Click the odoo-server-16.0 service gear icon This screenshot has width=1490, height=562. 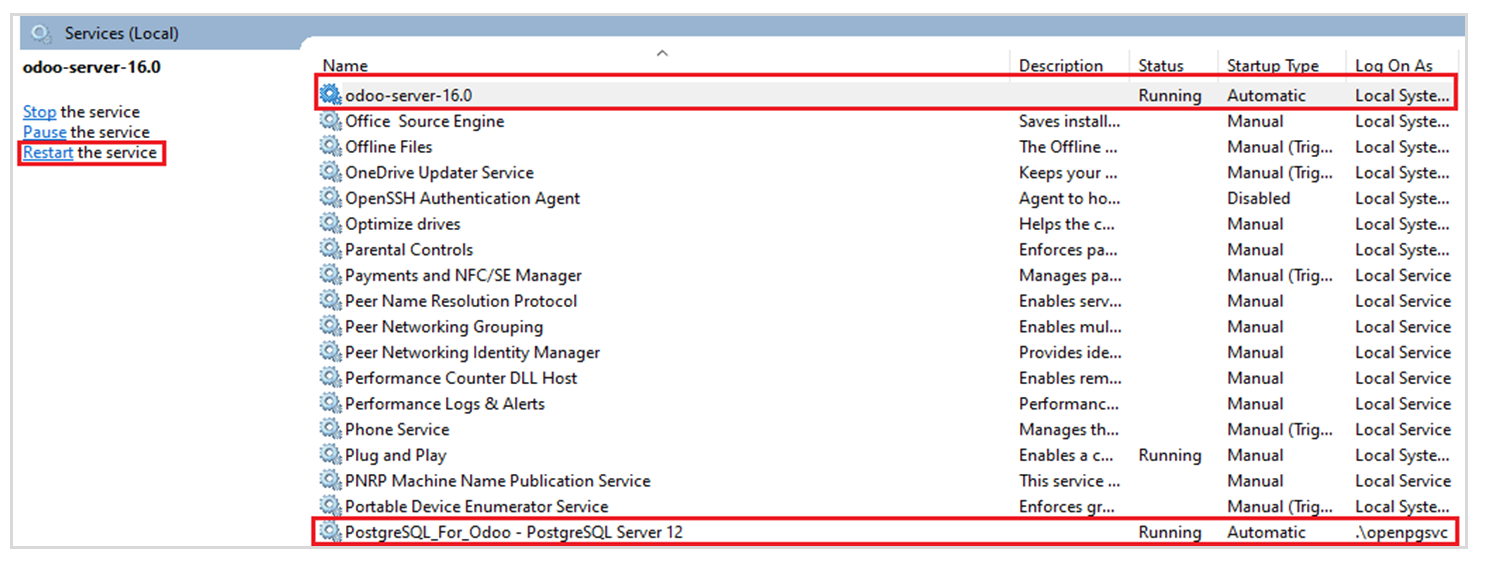pyautogui.click(x=330, y=96)
